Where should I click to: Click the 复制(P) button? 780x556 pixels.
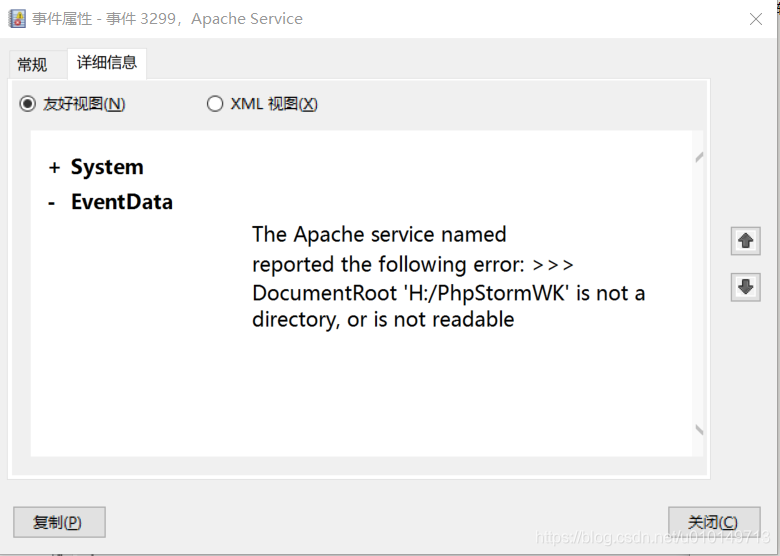click(59, 522)
